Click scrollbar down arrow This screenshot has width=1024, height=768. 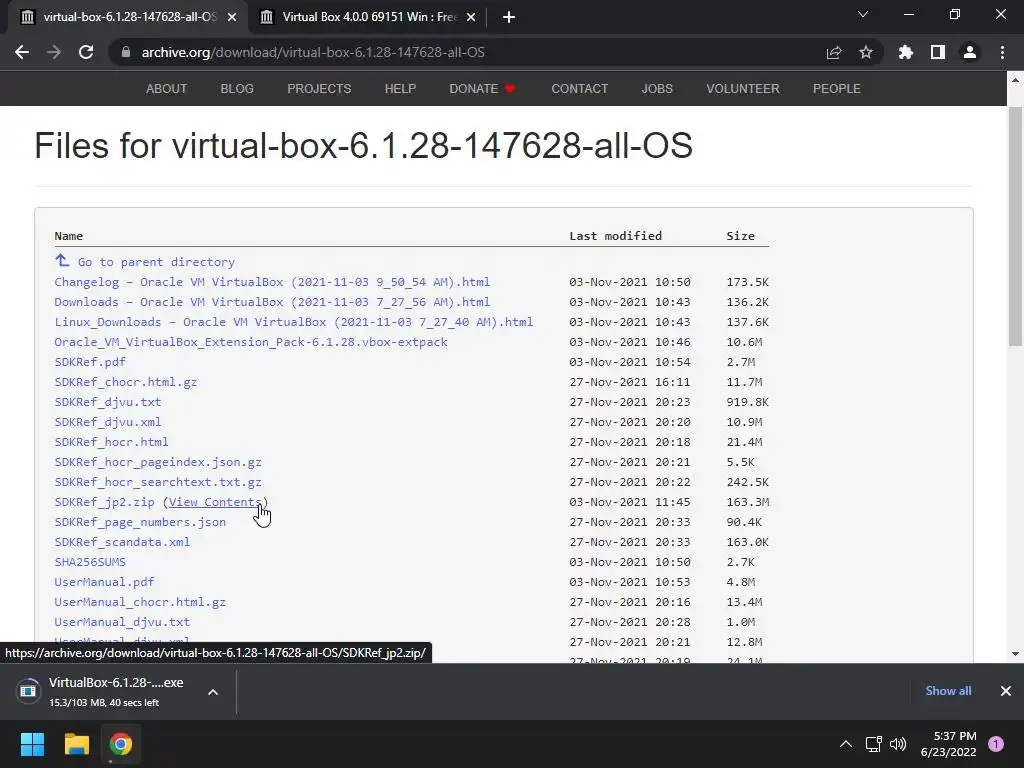tap(1015, 653)
